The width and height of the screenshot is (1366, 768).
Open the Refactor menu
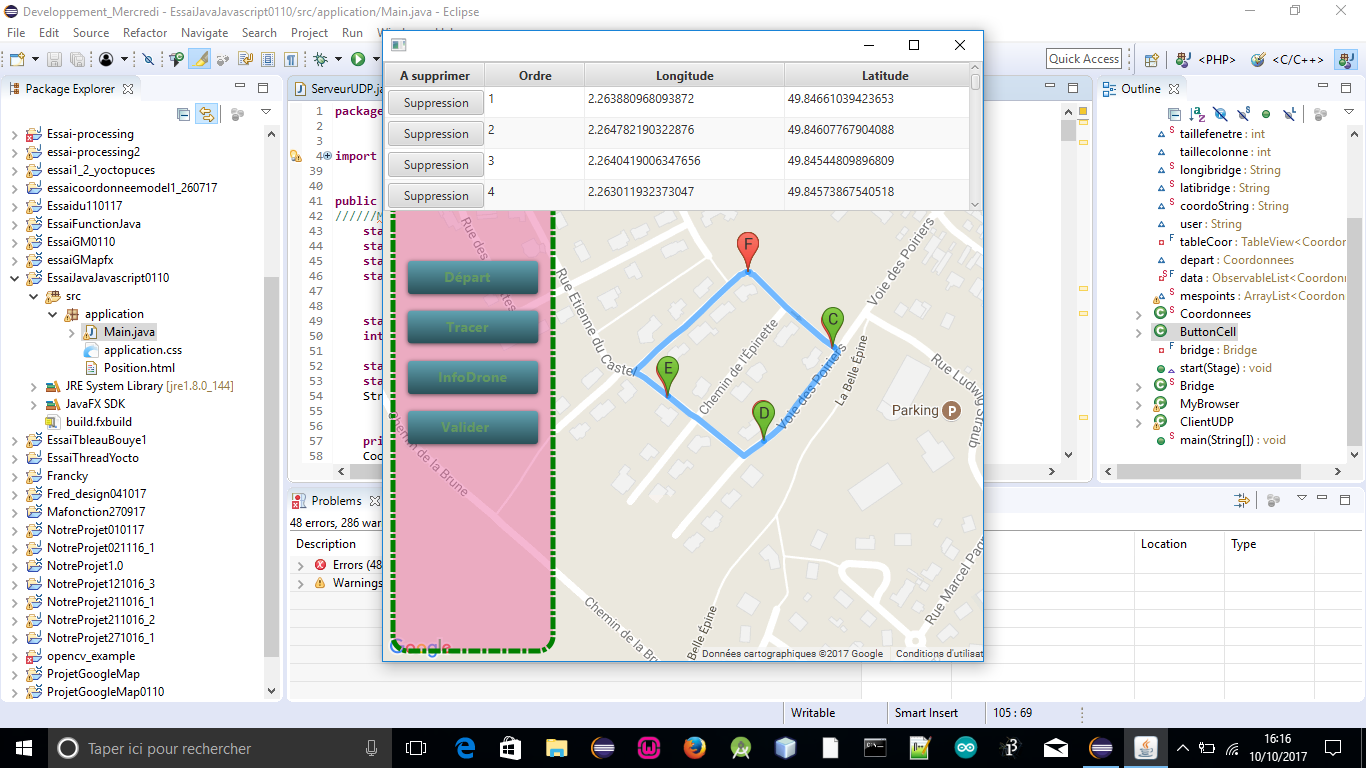point(145,33)
